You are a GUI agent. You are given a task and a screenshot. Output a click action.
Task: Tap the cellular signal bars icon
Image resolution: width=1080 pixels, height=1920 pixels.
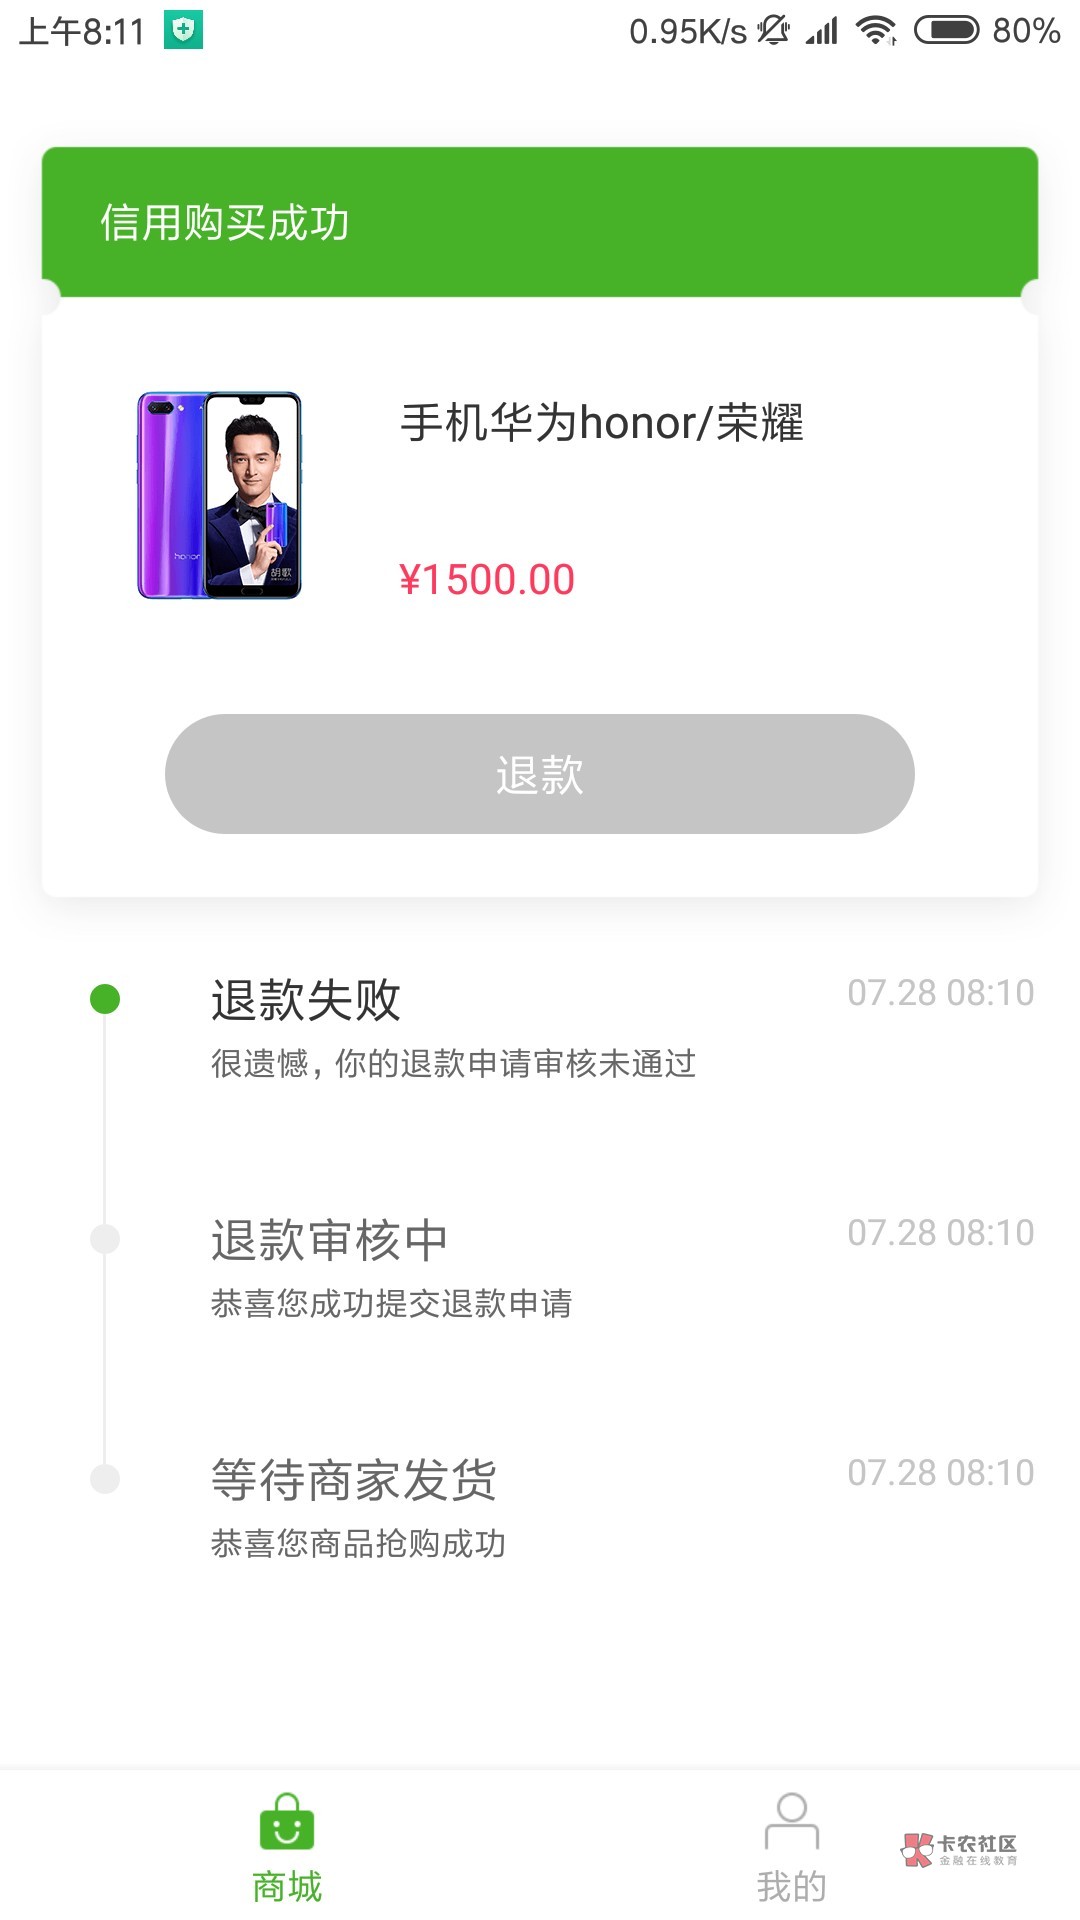click(822, 31)
